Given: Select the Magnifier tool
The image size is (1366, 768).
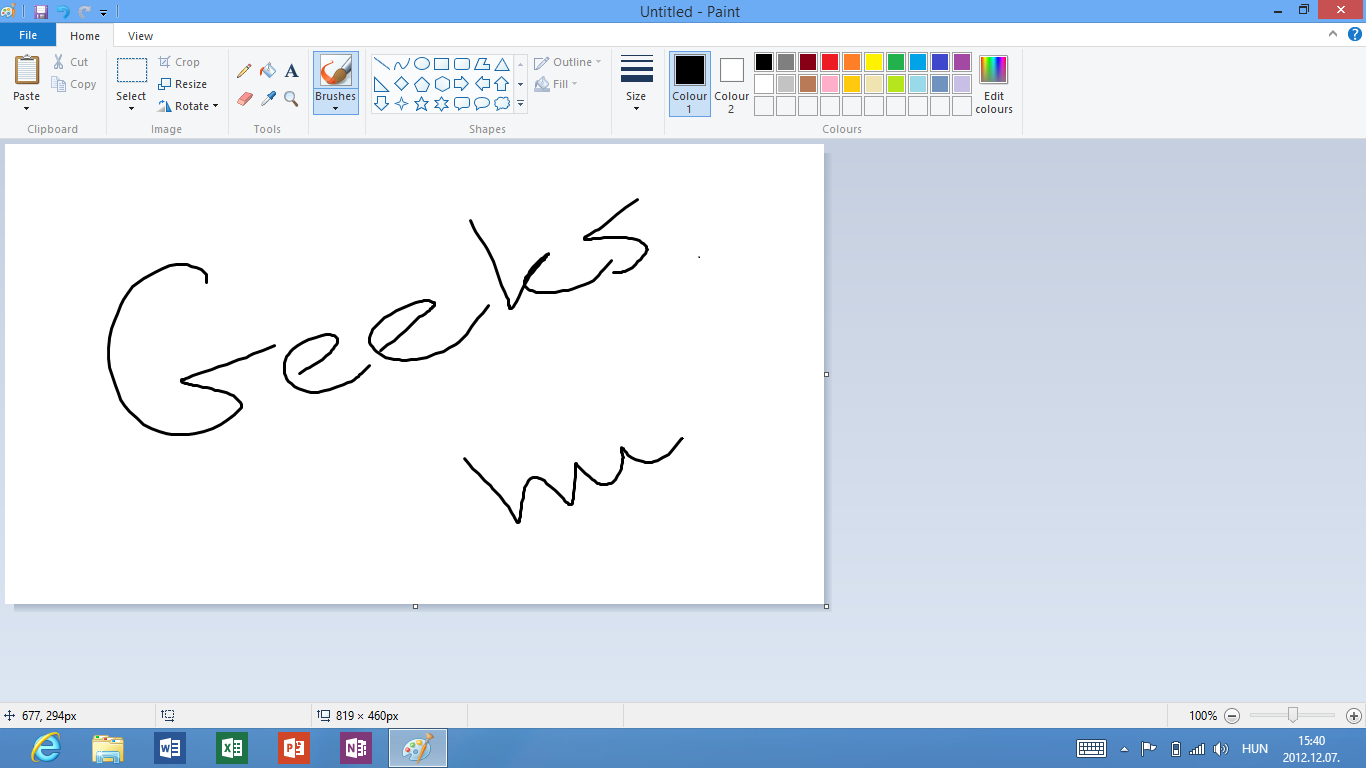Looking at the screenshot, I should coord(291,98).
